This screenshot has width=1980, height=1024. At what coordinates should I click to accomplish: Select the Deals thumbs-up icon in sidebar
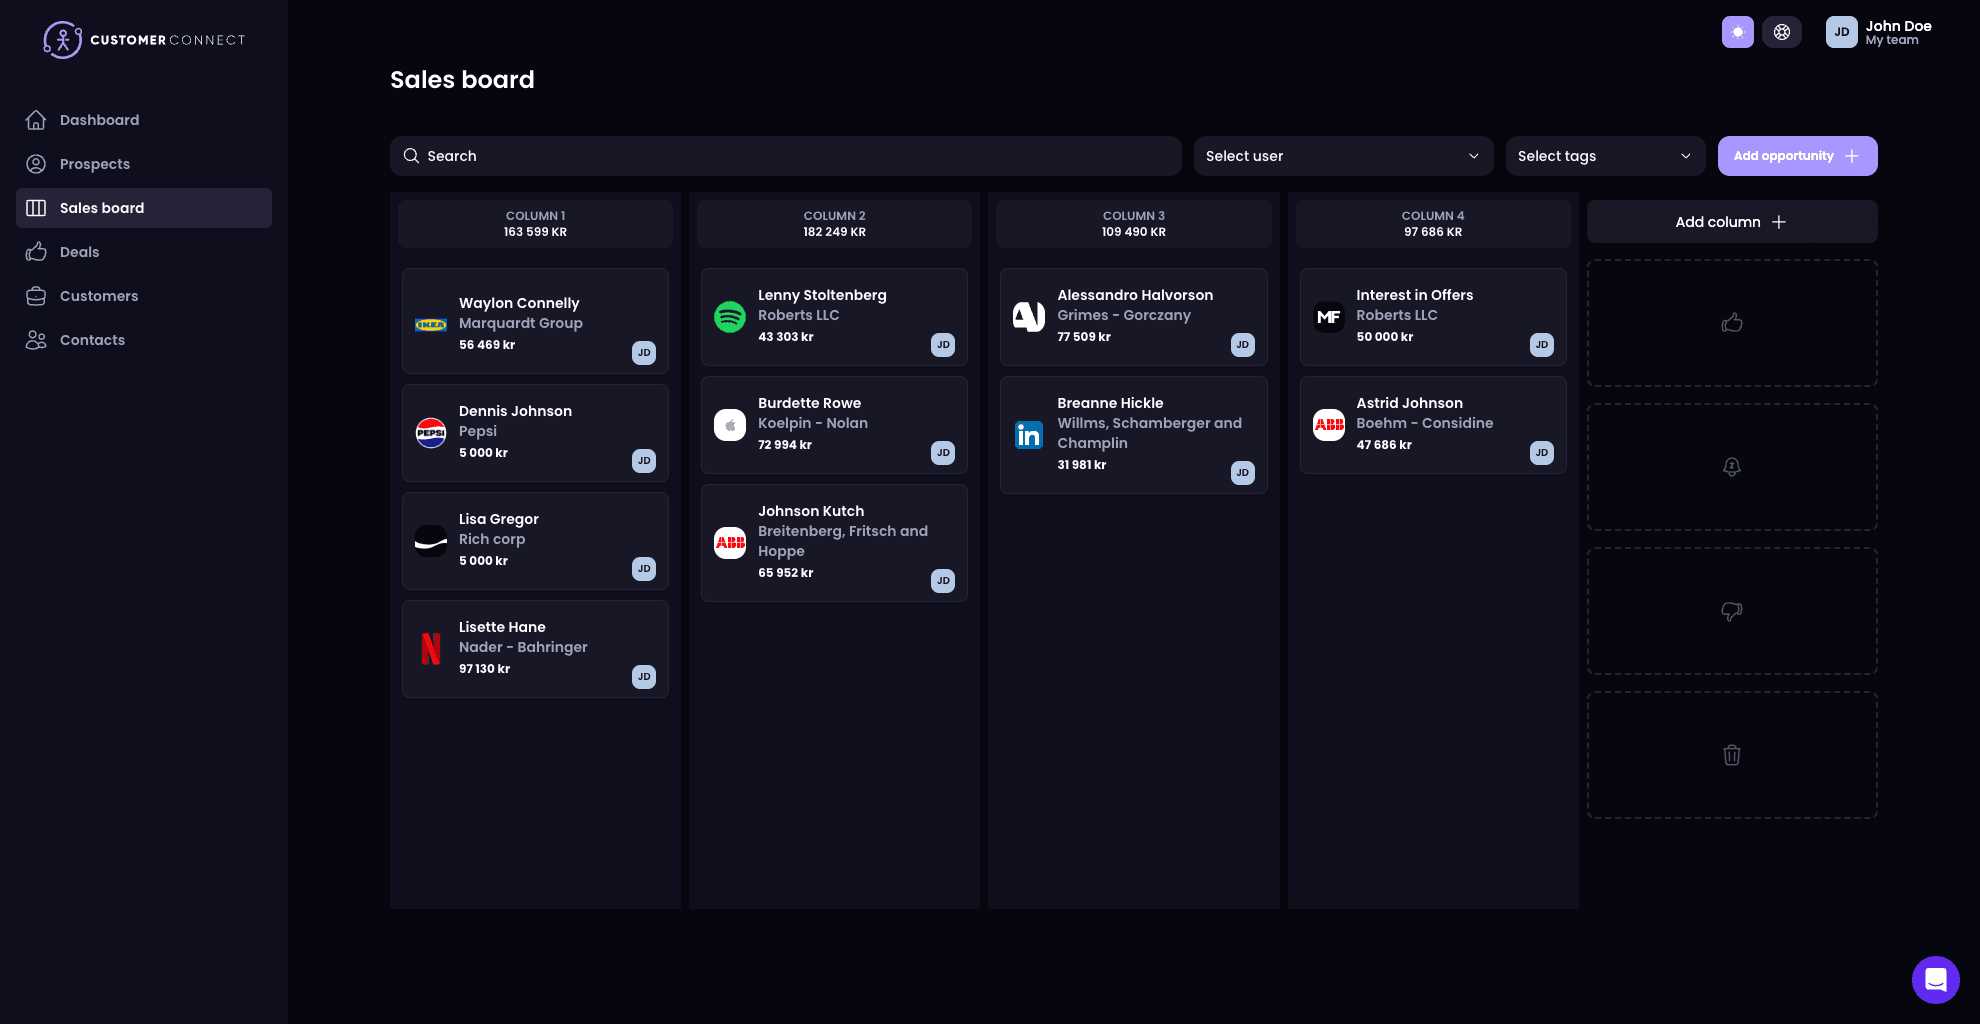36,252
